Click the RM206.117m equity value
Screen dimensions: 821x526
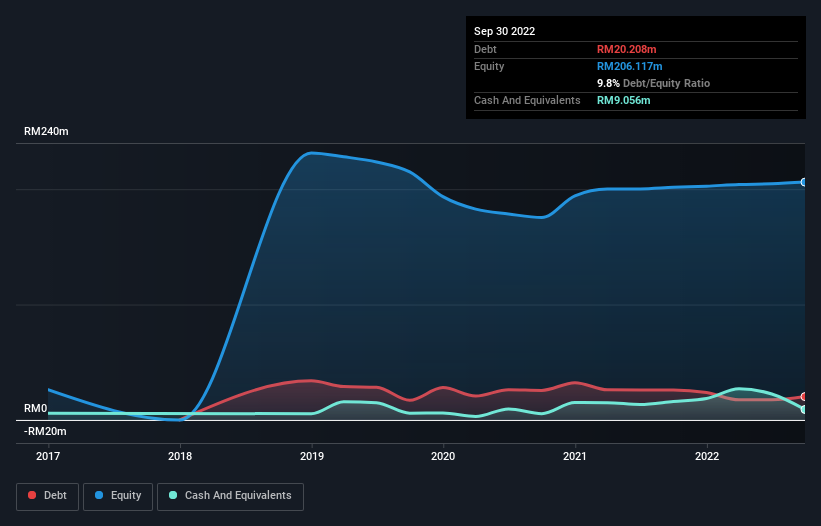[629, 66]
